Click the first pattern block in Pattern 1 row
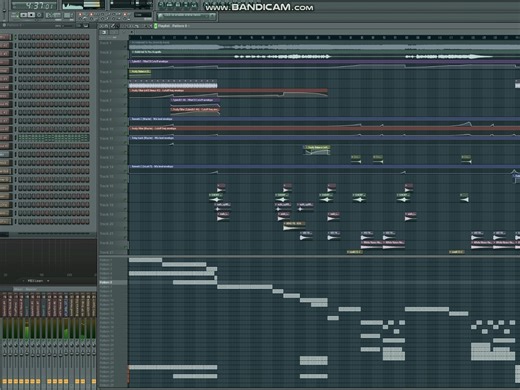 145,260
